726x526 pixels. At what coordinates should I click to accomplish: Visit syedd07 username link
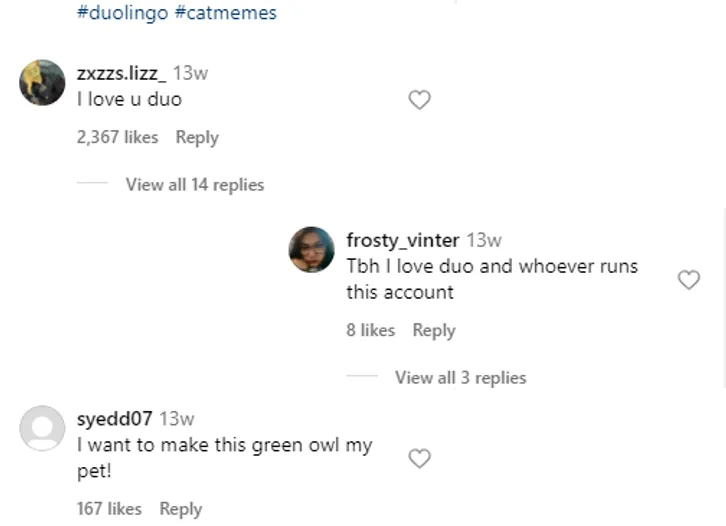tap(114, 419)
